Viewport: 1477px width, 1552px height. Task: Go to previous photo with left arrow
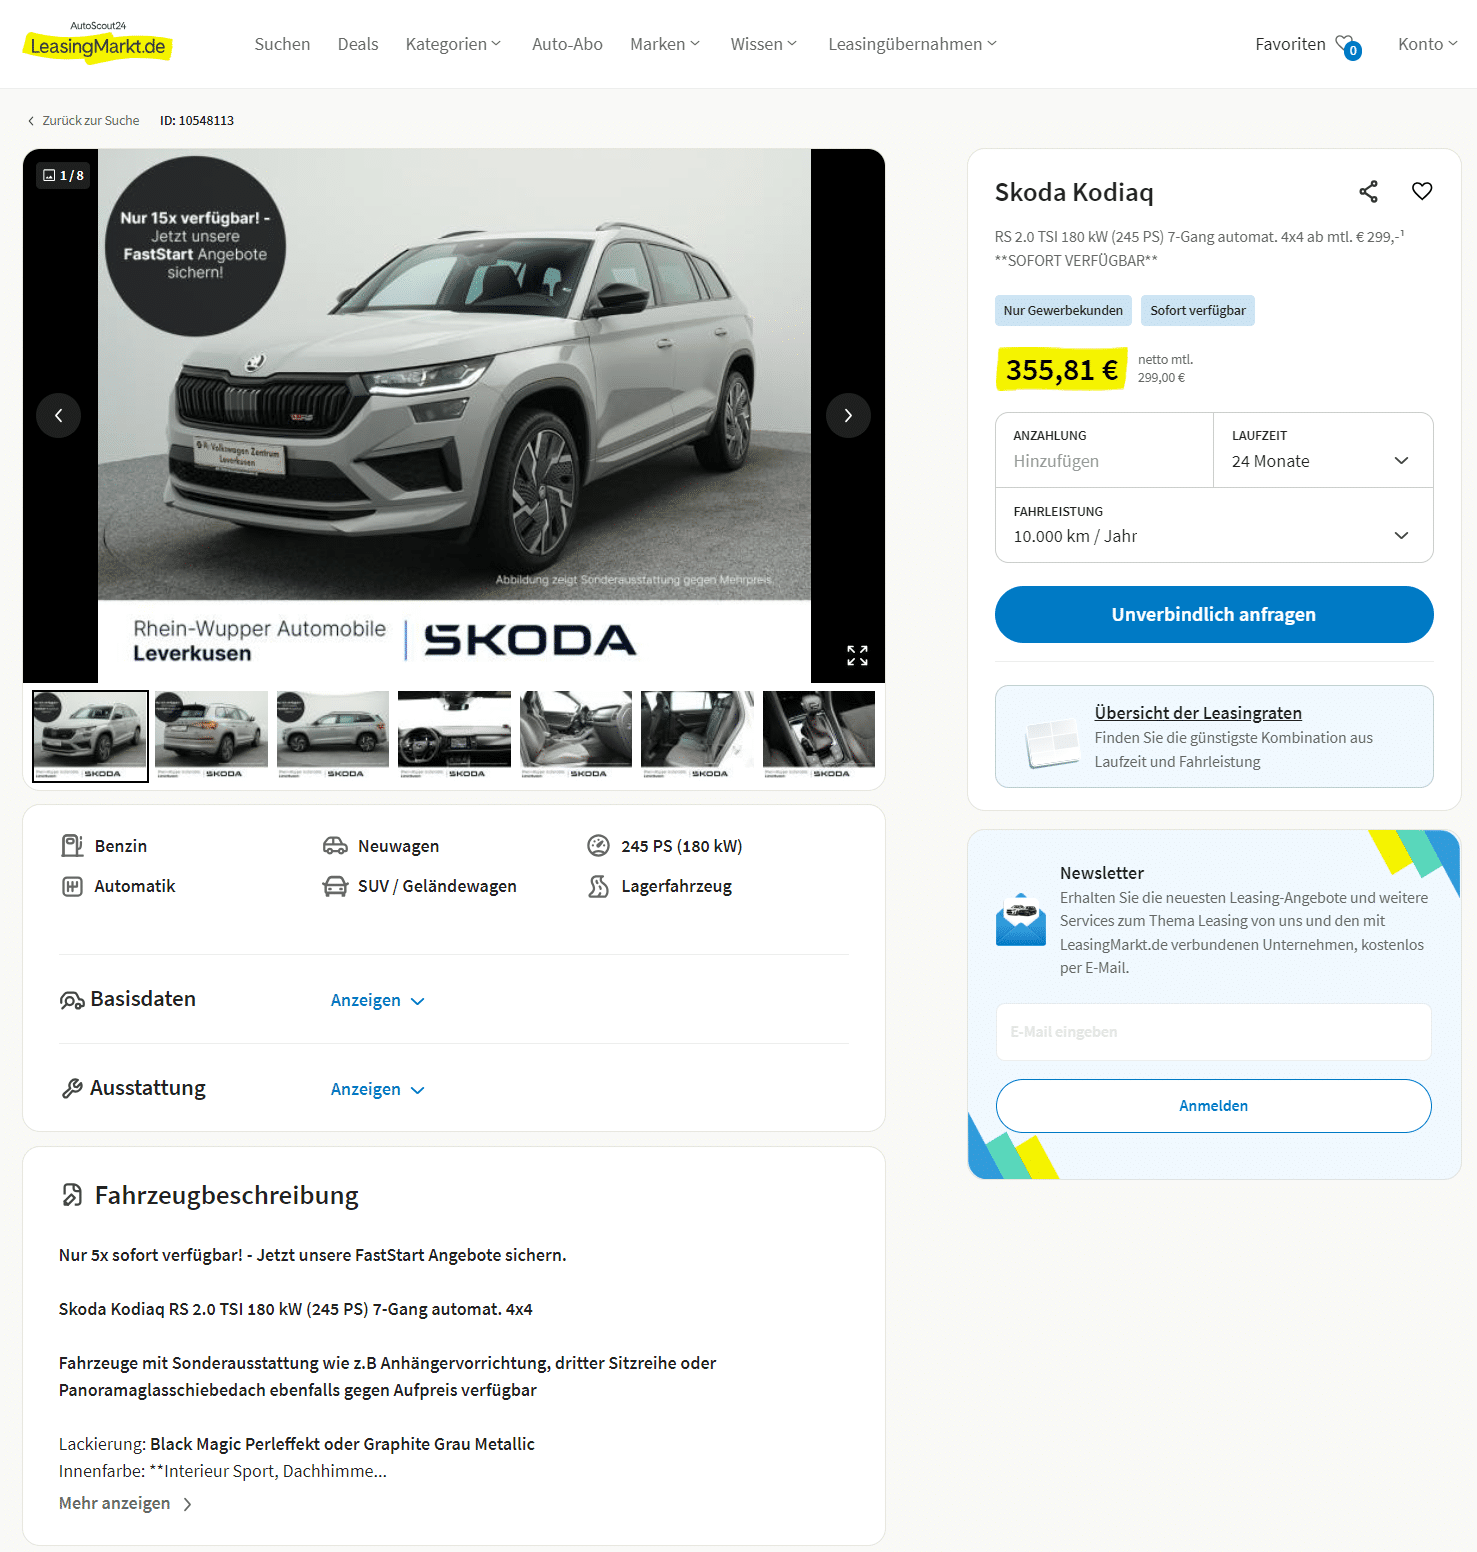click(x=59, y=415)
